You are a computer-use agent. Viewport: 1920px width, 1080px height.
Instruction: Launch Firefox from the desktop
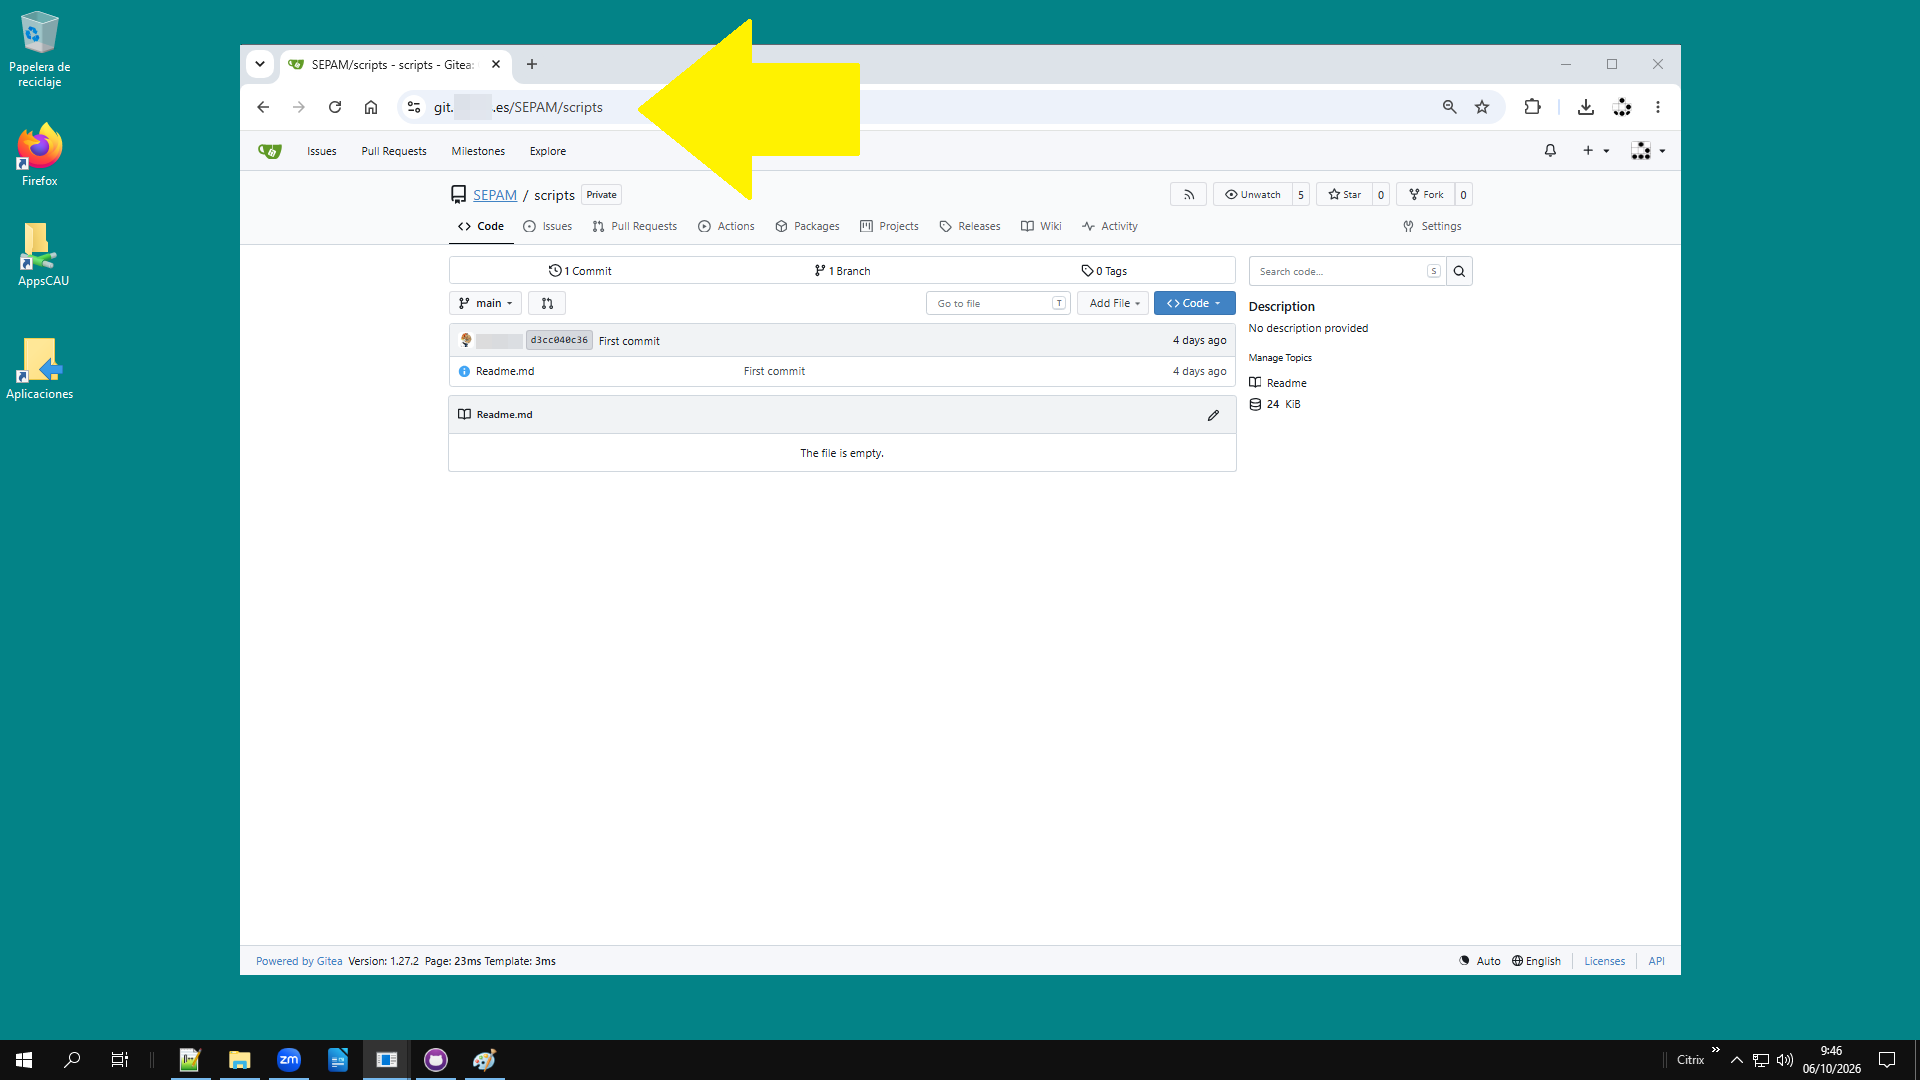tap(40, 155)
